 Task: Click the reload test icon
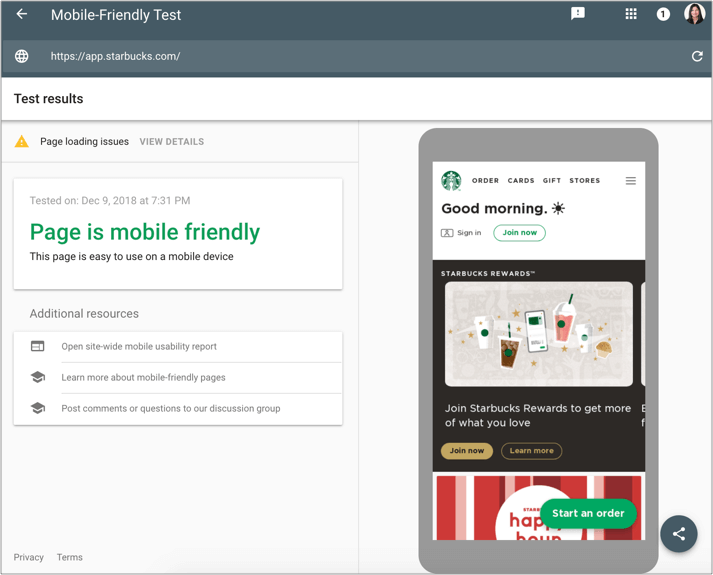click(697, 56)
